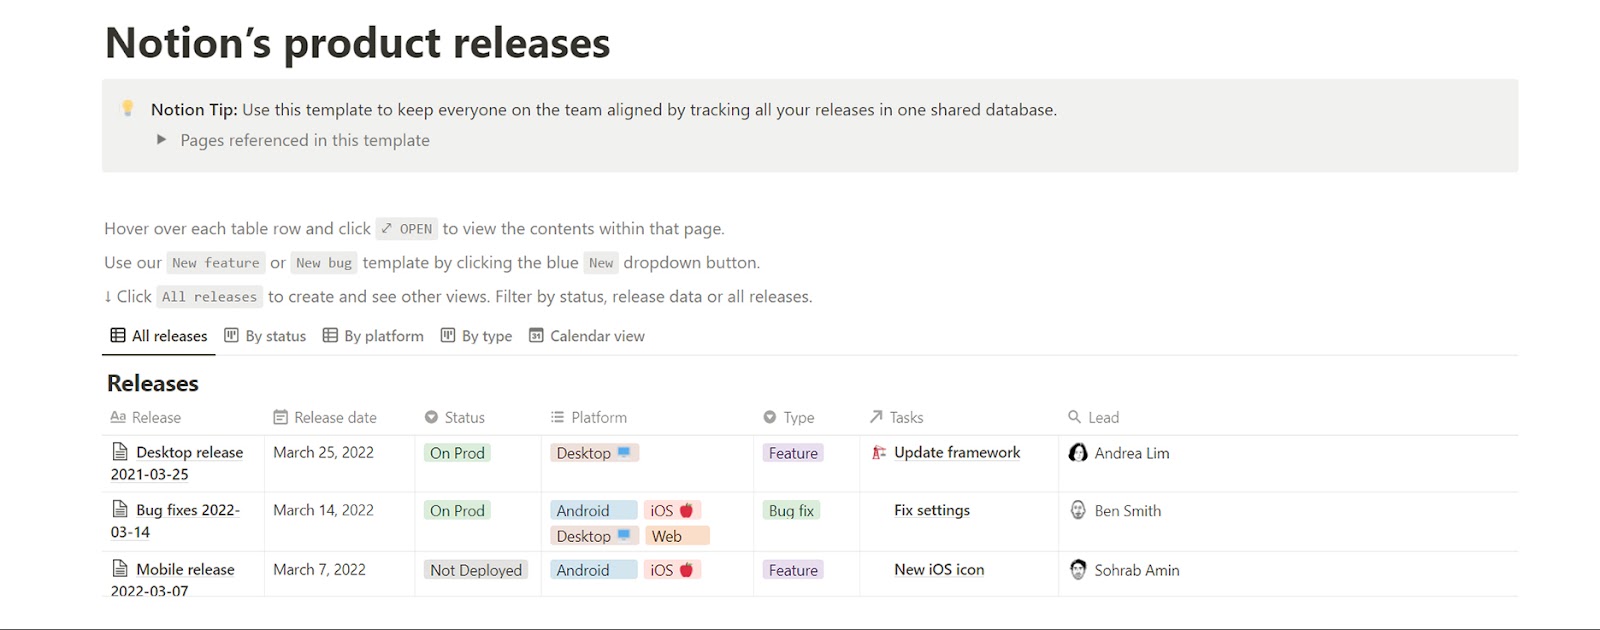Click the Update framework task icon
The width and height of the screenshot is (1600, 630).
click(879, 453)
